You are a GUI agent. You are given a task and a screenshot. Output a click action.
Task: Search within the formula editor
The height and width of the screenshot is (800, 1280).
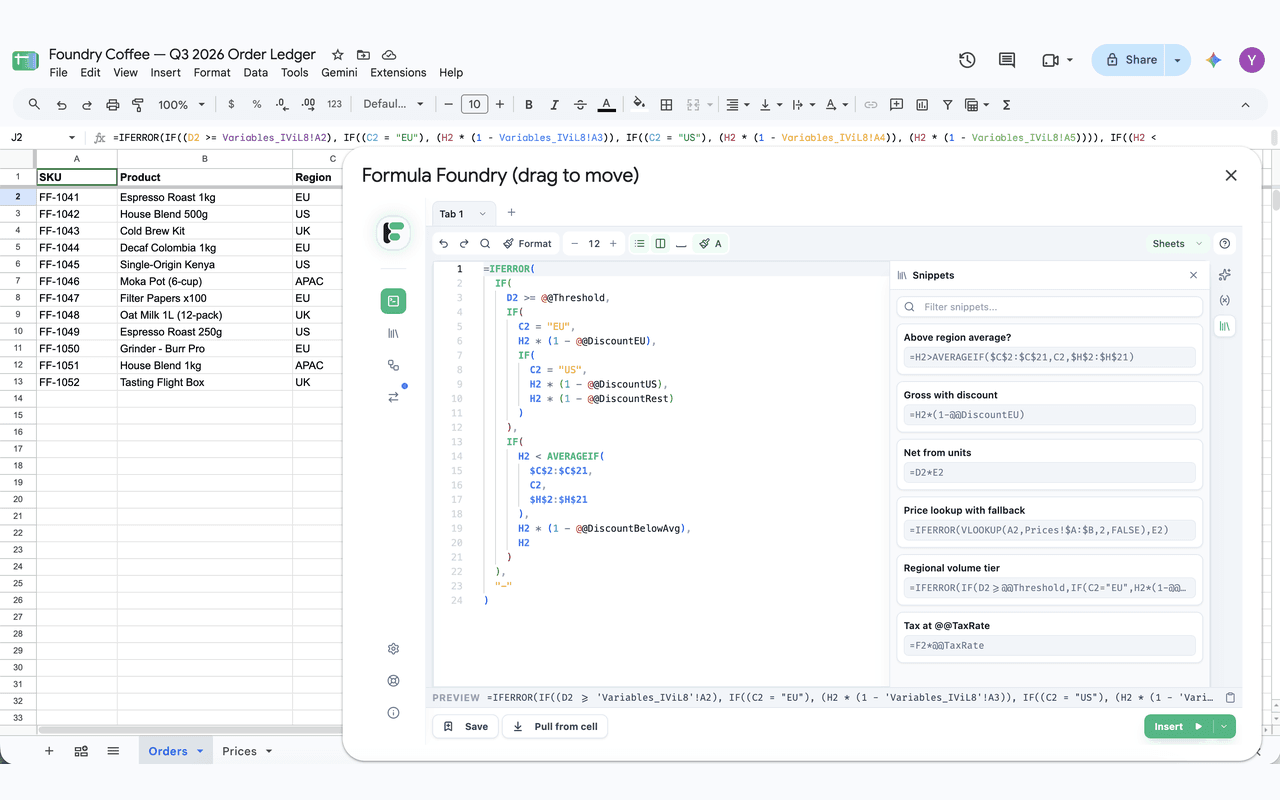[485, 243]
